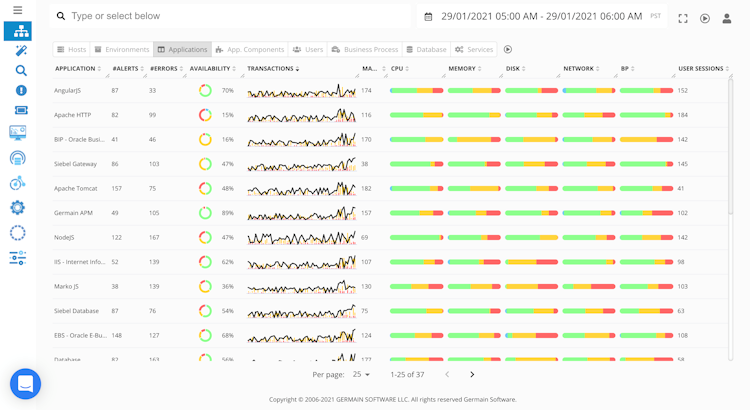Open the settings gear icon

(x=18, y=208)
